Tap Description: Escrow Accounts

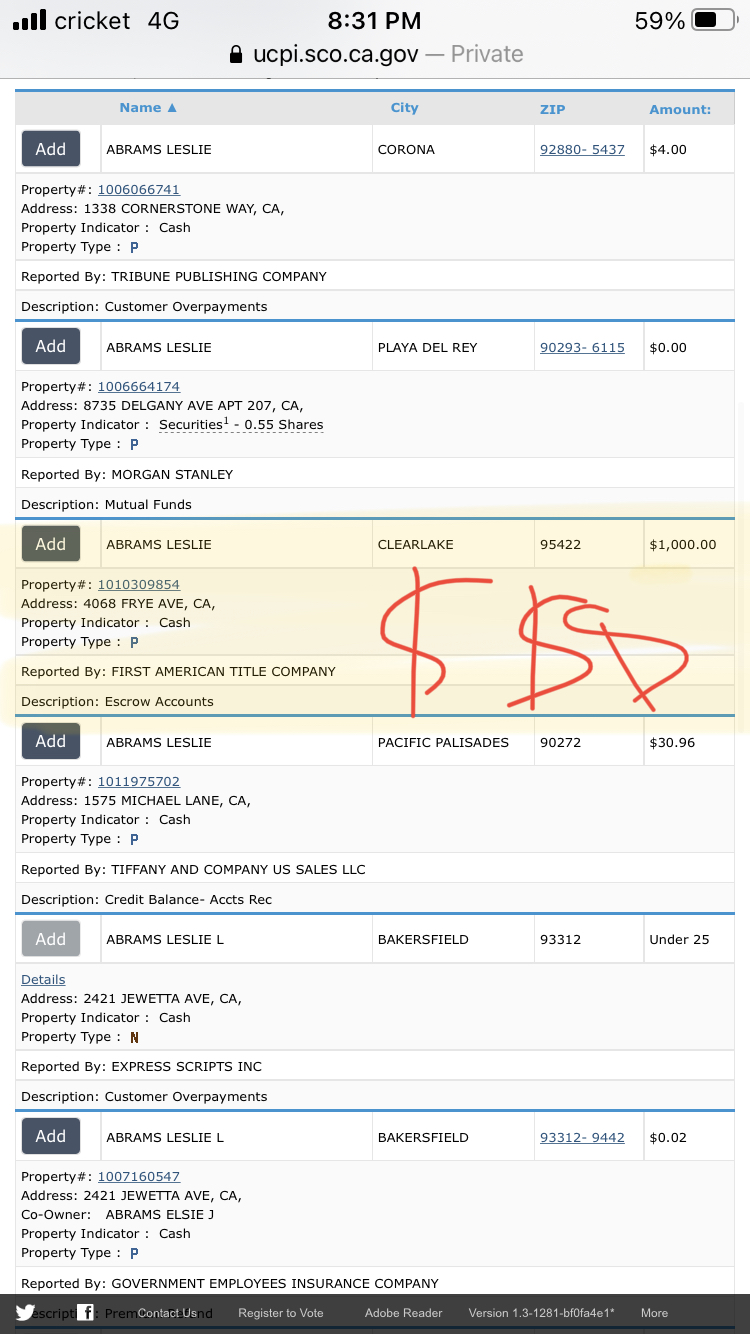click(x=117, y=701)
